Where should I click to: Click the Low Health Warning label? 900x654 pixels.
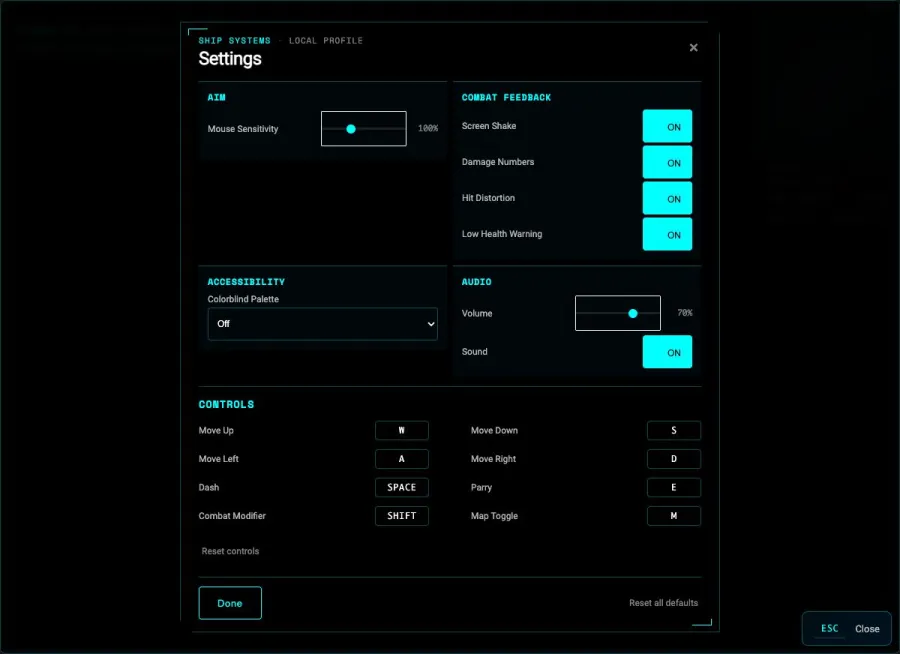click(x=502, y=234)
